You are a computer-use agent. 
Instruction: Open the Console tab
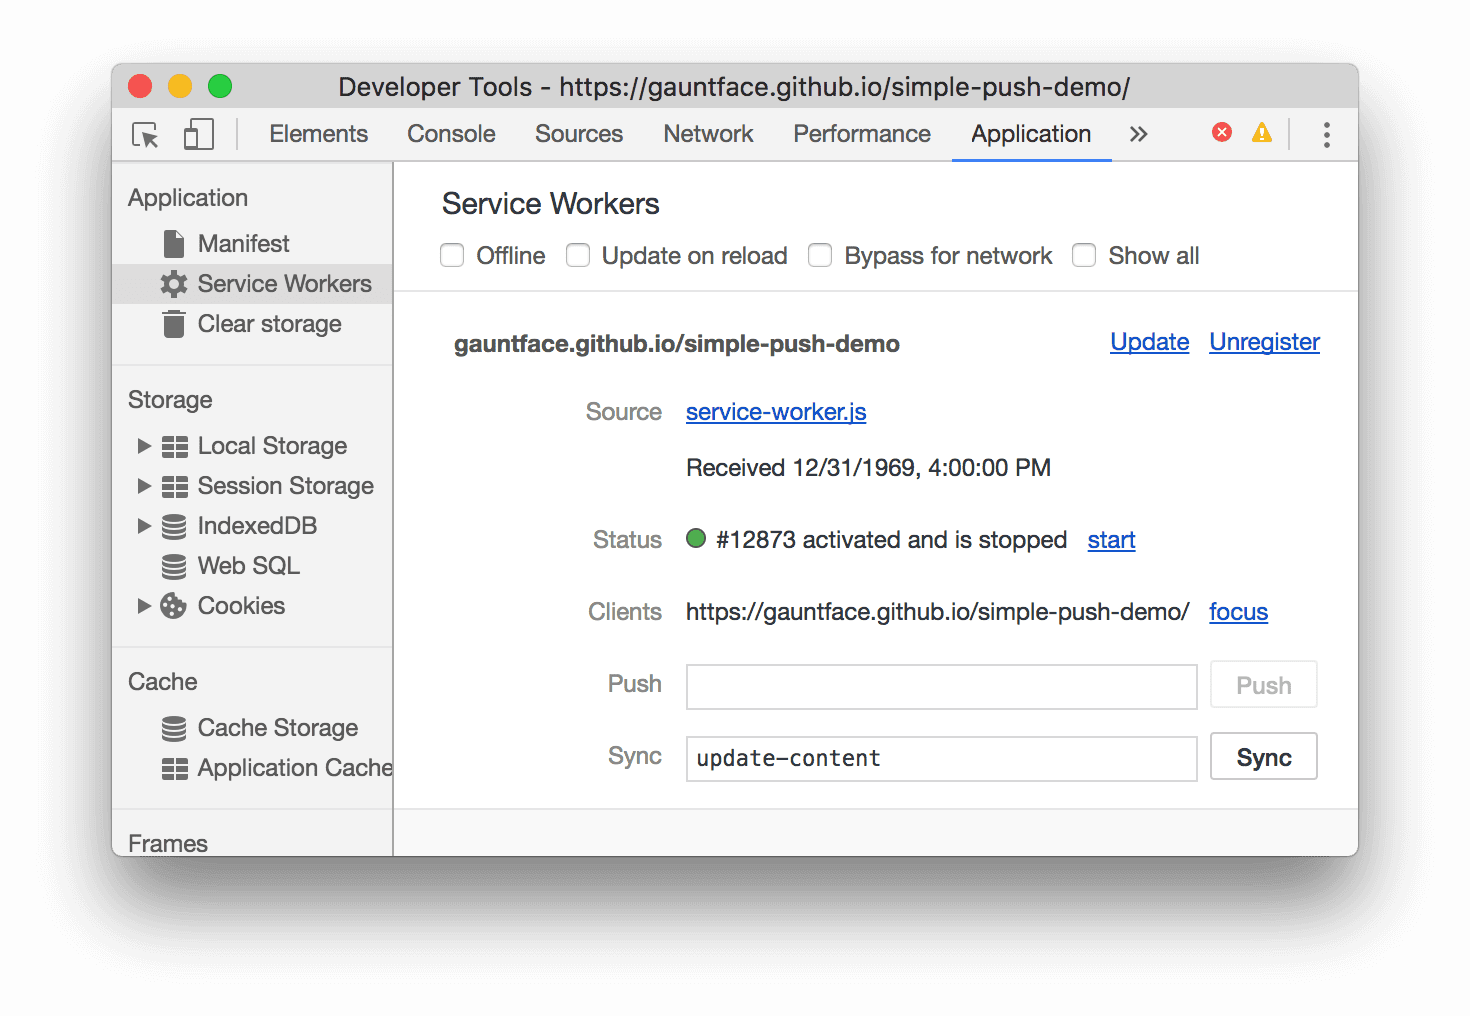coord(451,133)
